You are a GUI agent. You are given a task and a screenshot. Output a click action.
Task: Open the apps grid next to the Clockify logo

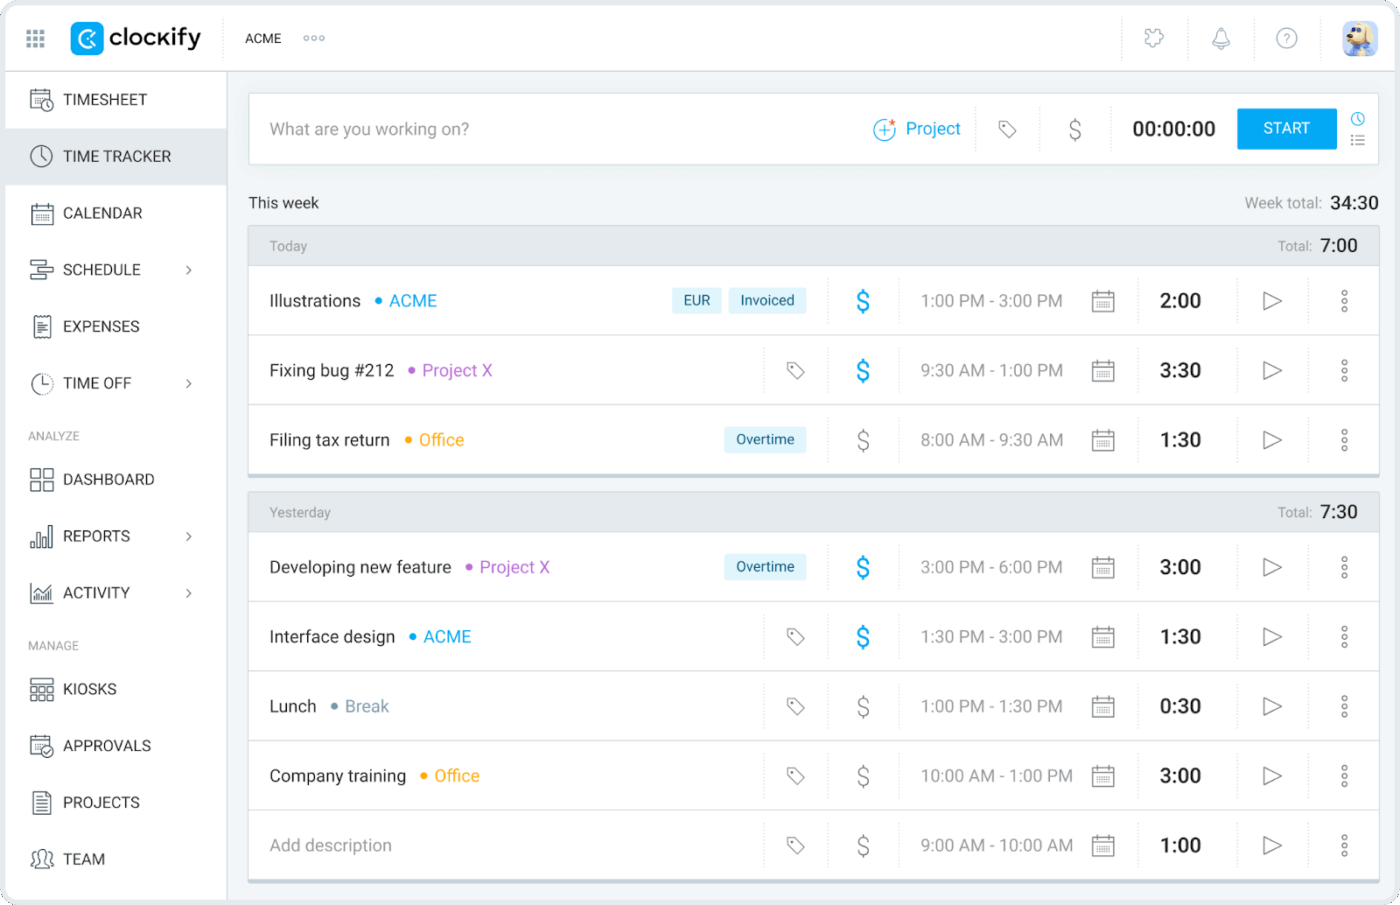click(35, 38)
